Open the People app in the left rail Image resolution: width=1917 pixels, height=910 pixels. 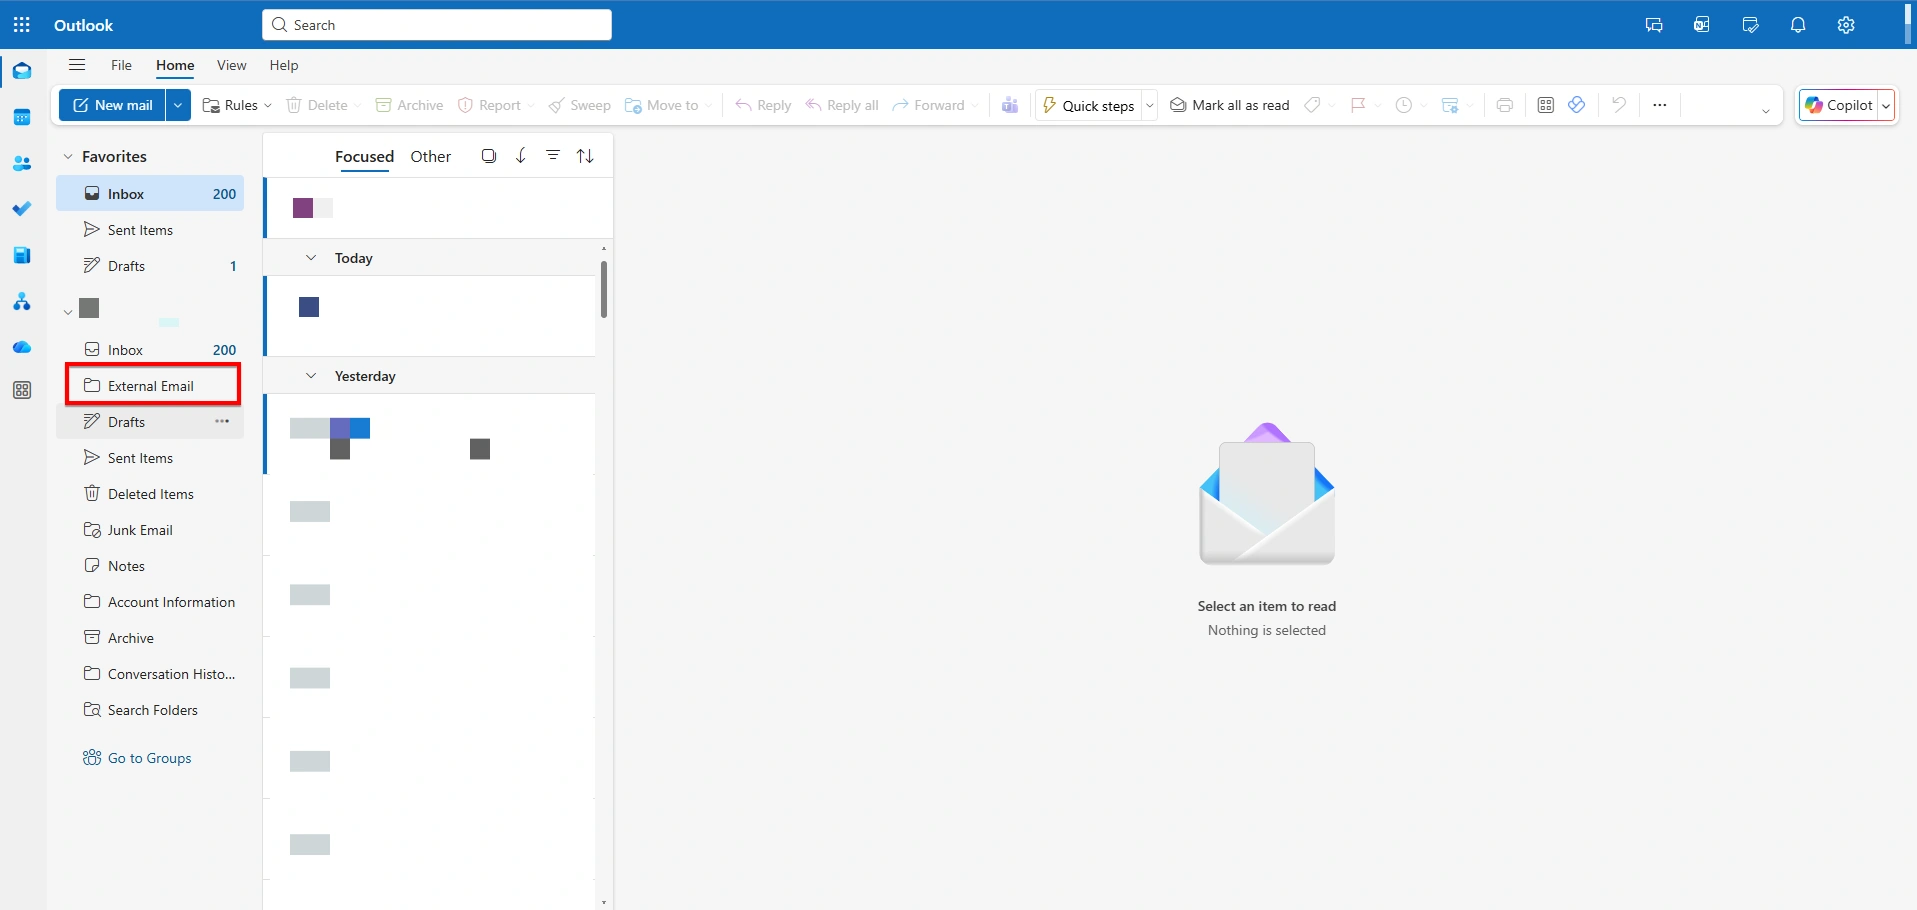pyautogui.click(x=22, y=163)
